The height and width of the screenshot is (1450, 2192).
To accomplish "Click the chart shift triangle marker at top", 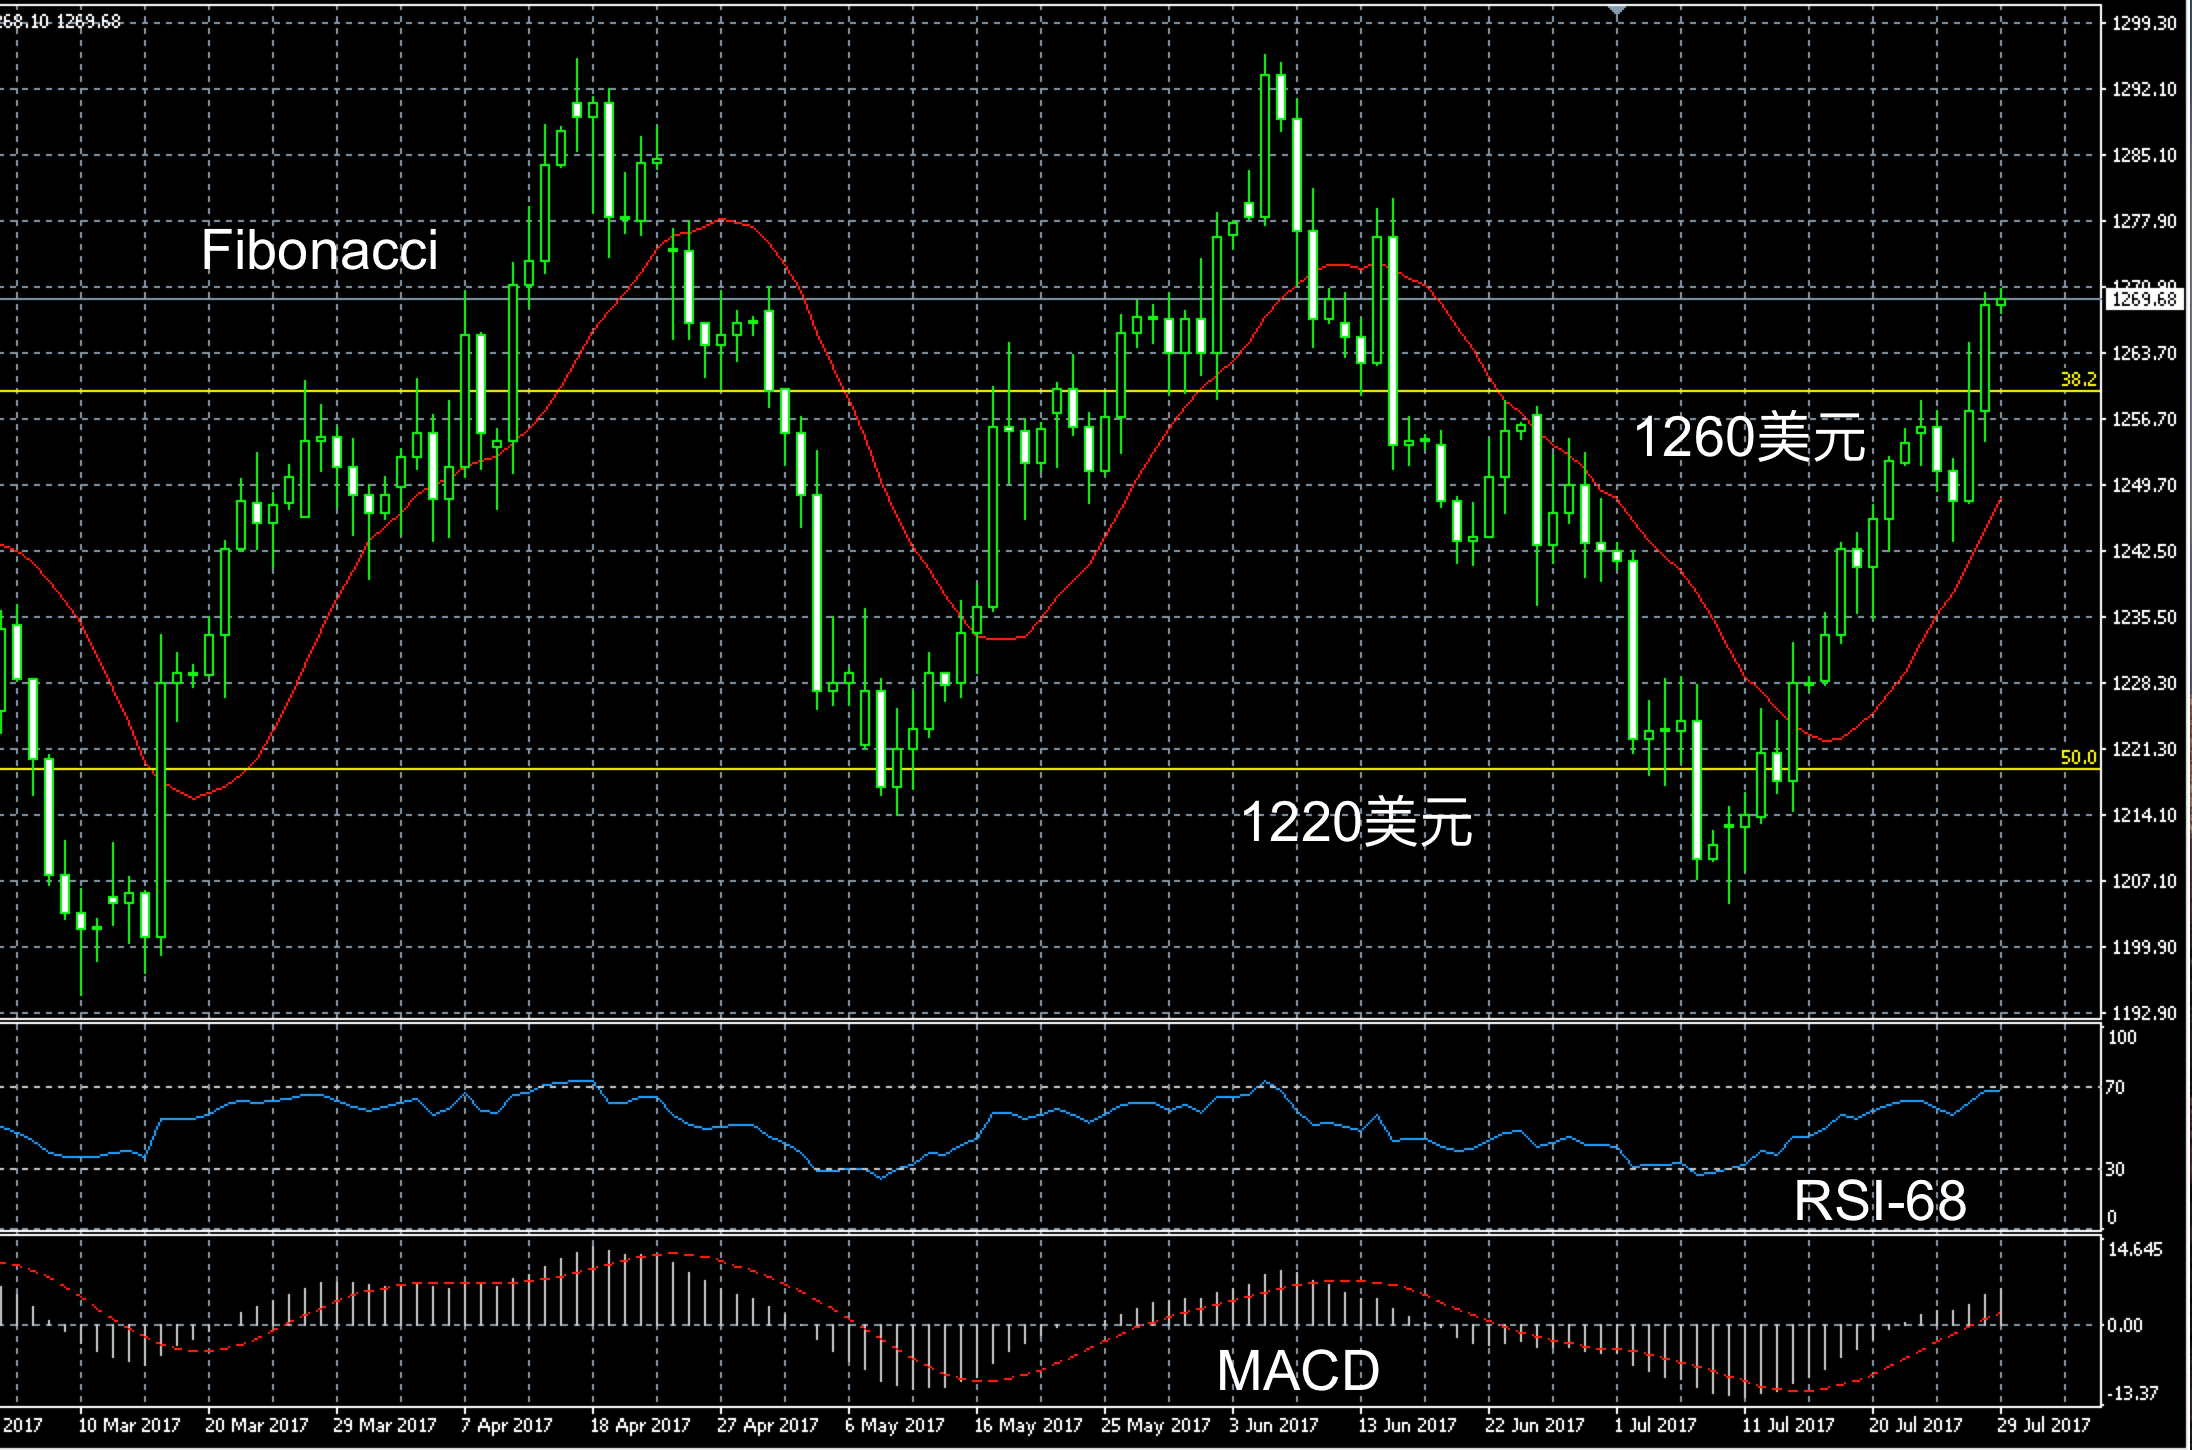I will tap(1617, 10).
